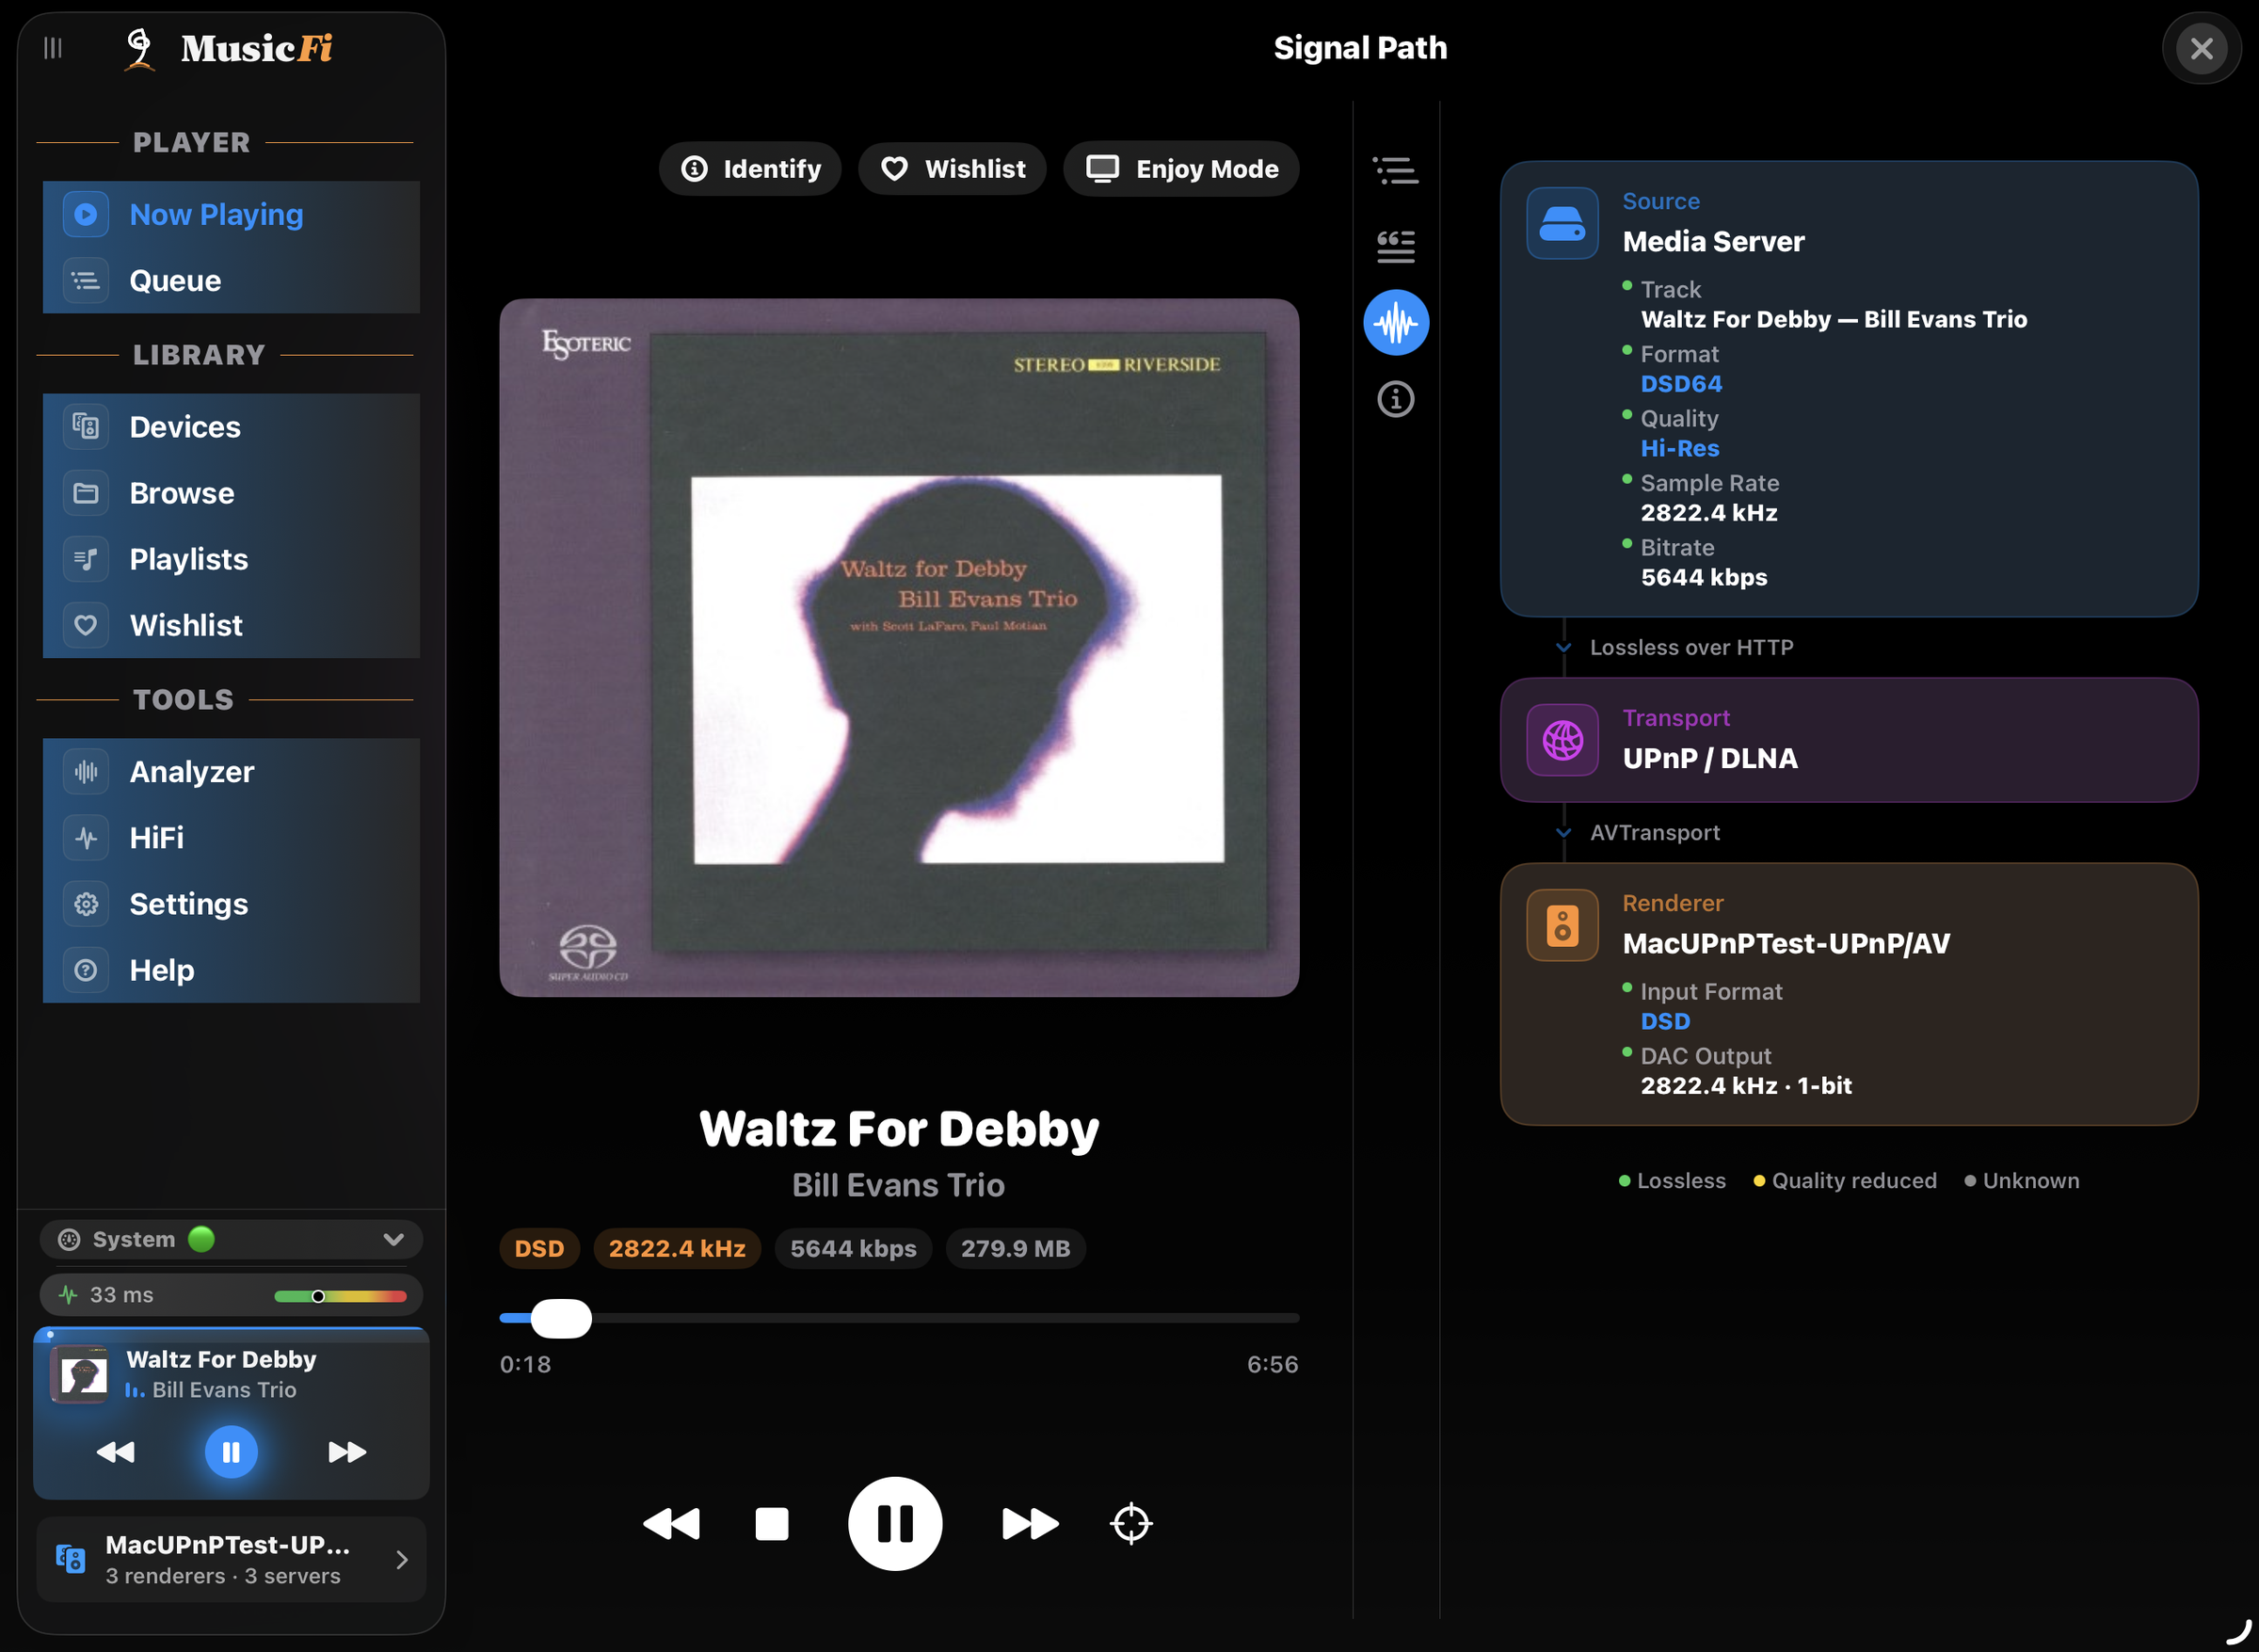
Task: Go to previous track in main controls
Action: click(671, 1524)
